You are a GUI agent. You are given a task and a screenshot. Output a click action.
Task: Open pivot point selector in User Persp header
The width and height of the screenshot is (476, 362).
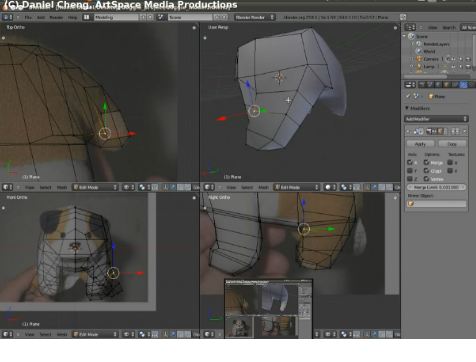tap(346, 187)
